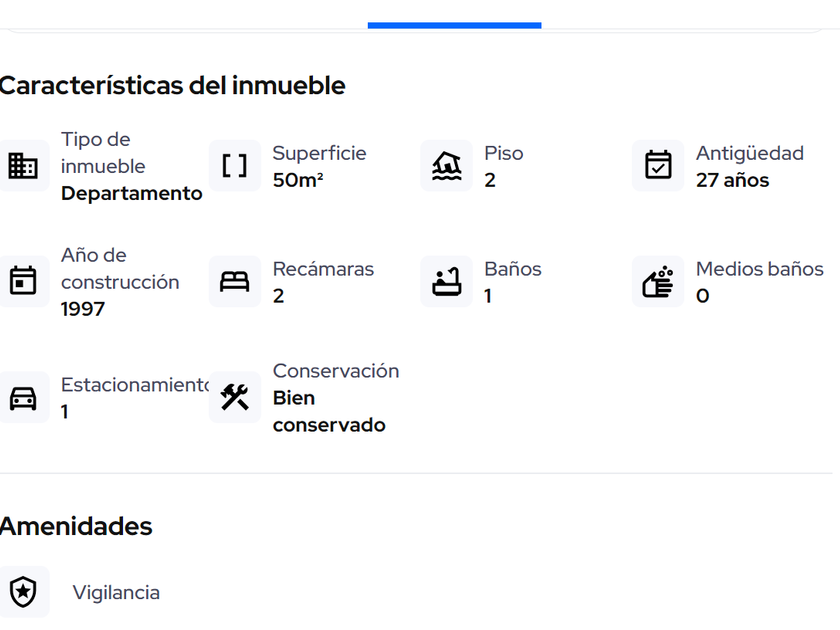The height and width of the screenshot is (630, 840).
Task: Click the 1997 construction year value
Action: pyautogui.click(x=83, y=310)
